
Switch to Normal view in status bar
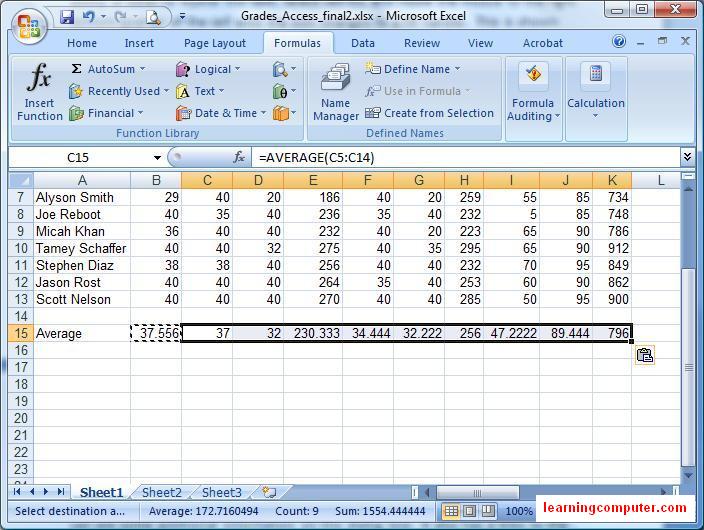(451, 511)
